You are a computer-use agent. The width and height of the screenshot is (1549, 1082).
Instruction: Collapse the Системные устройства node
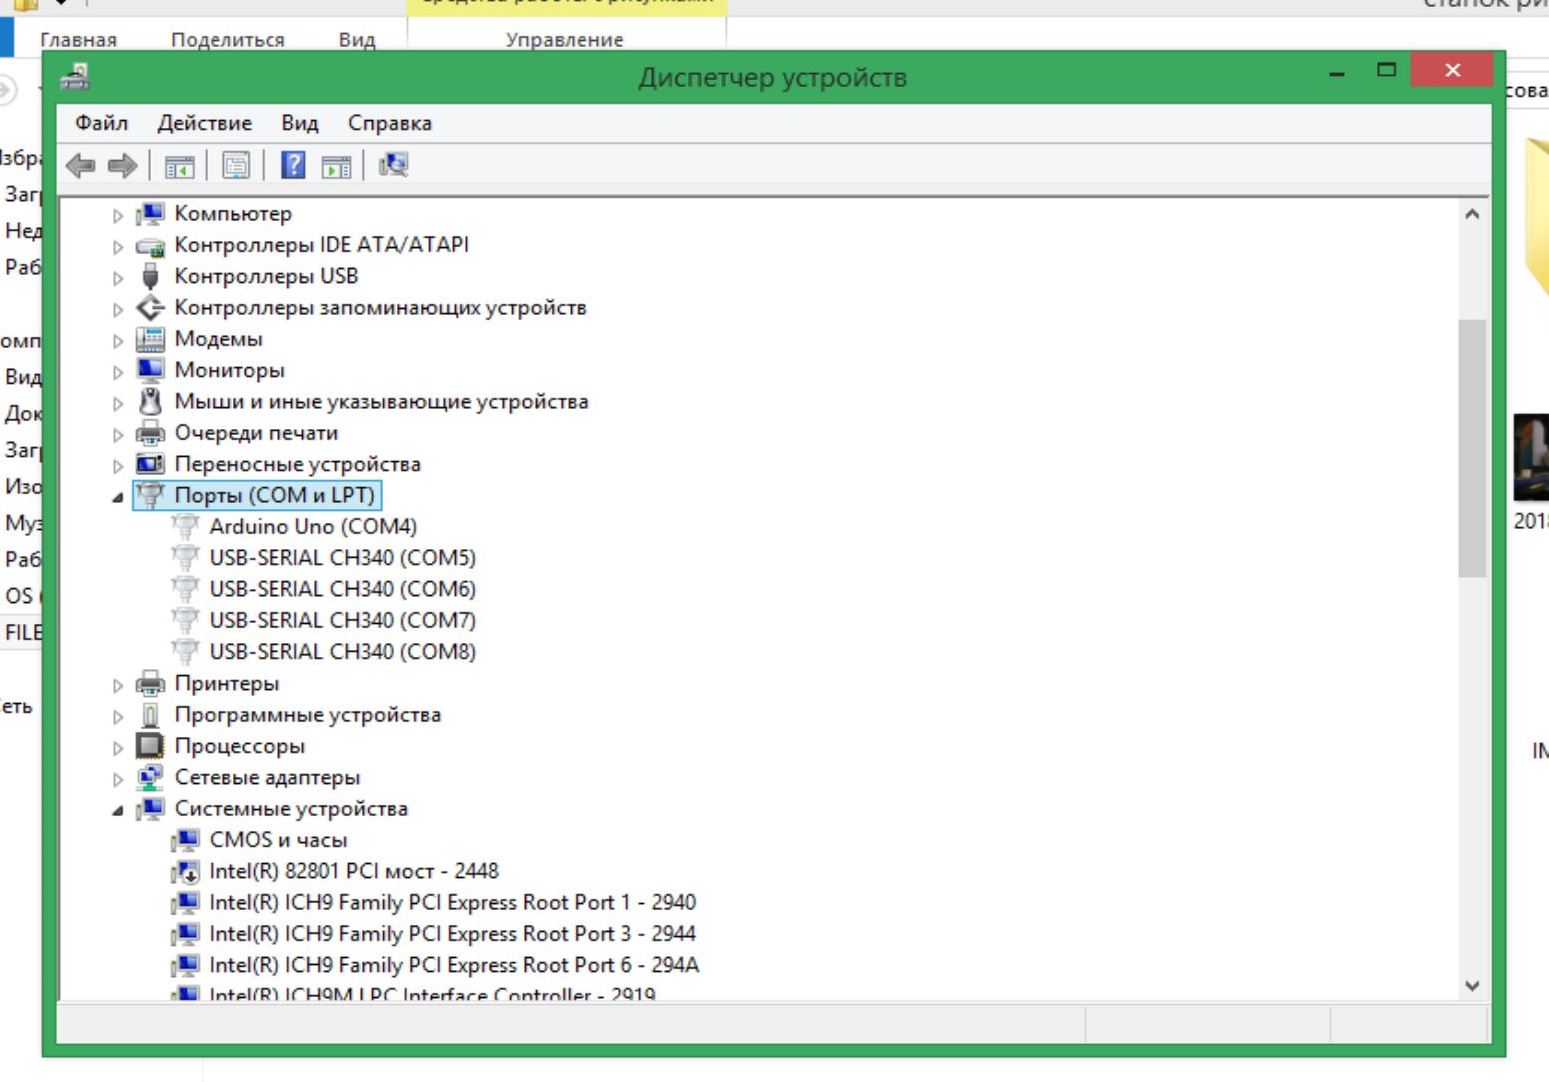pyautogui.click(x=118, y=810)
